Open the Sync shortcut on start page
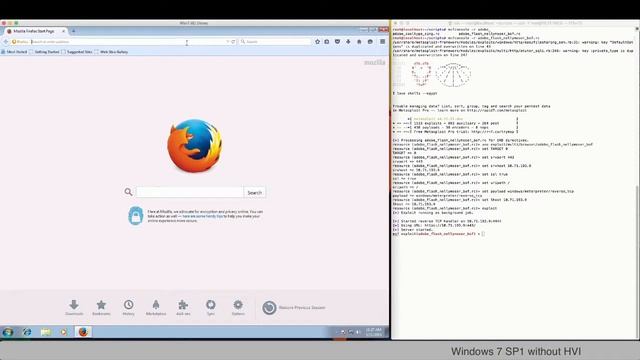 211,307
